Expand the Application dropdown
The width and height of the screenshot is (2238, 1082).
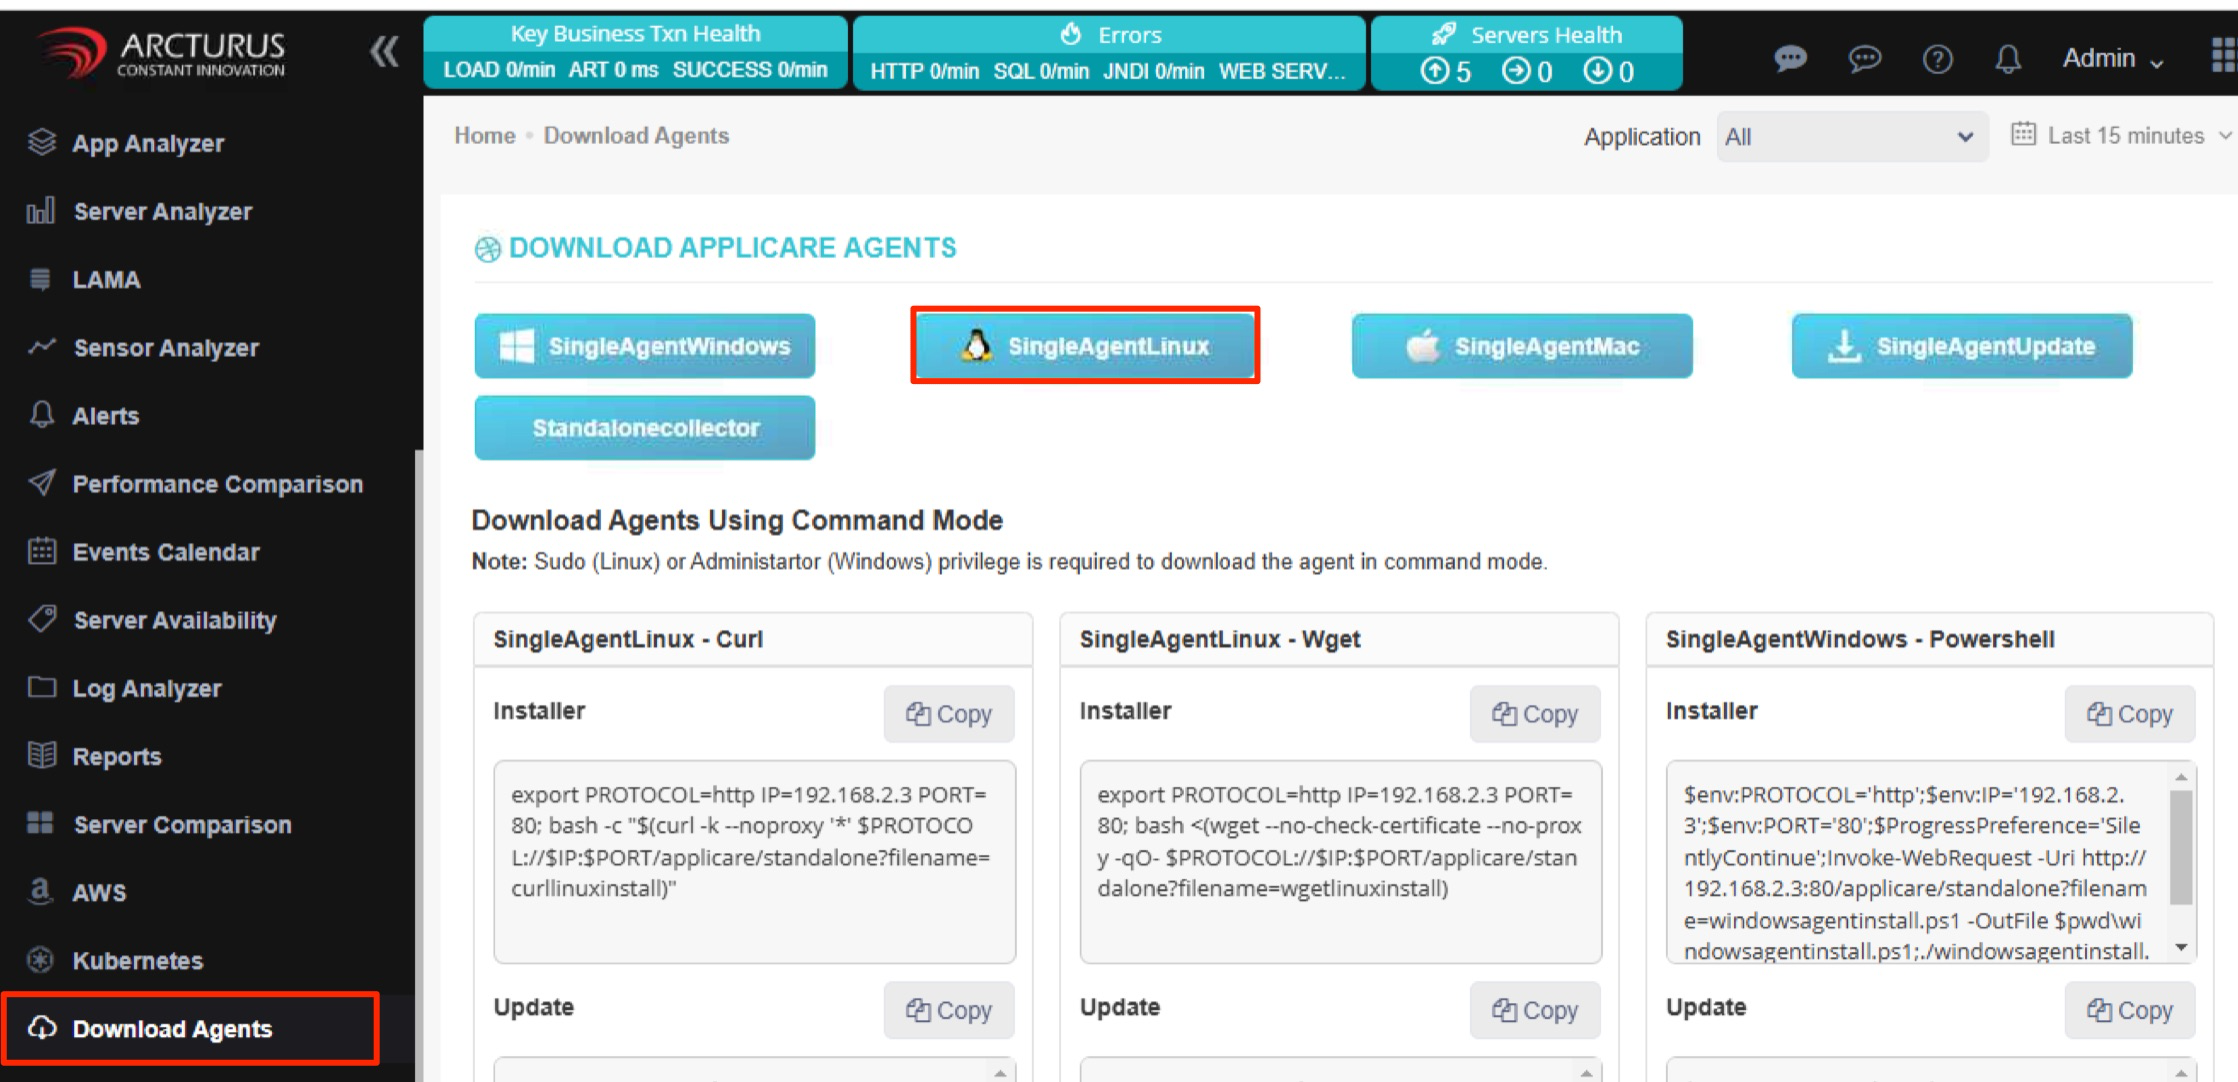[1851, 137]
